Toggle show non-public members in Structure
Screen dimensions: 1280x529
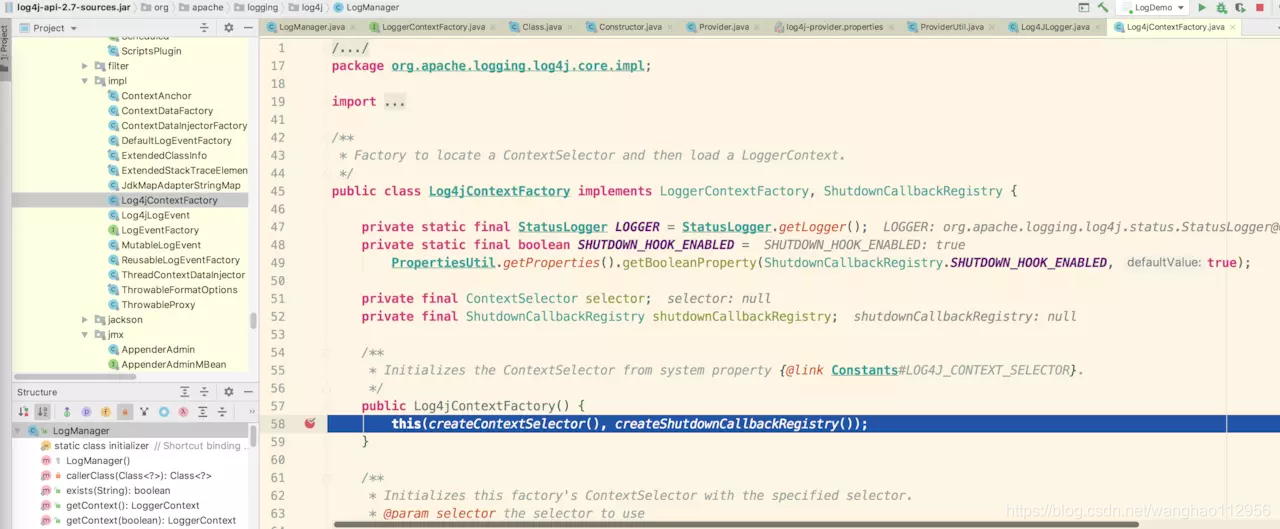(x=125, y=411)
